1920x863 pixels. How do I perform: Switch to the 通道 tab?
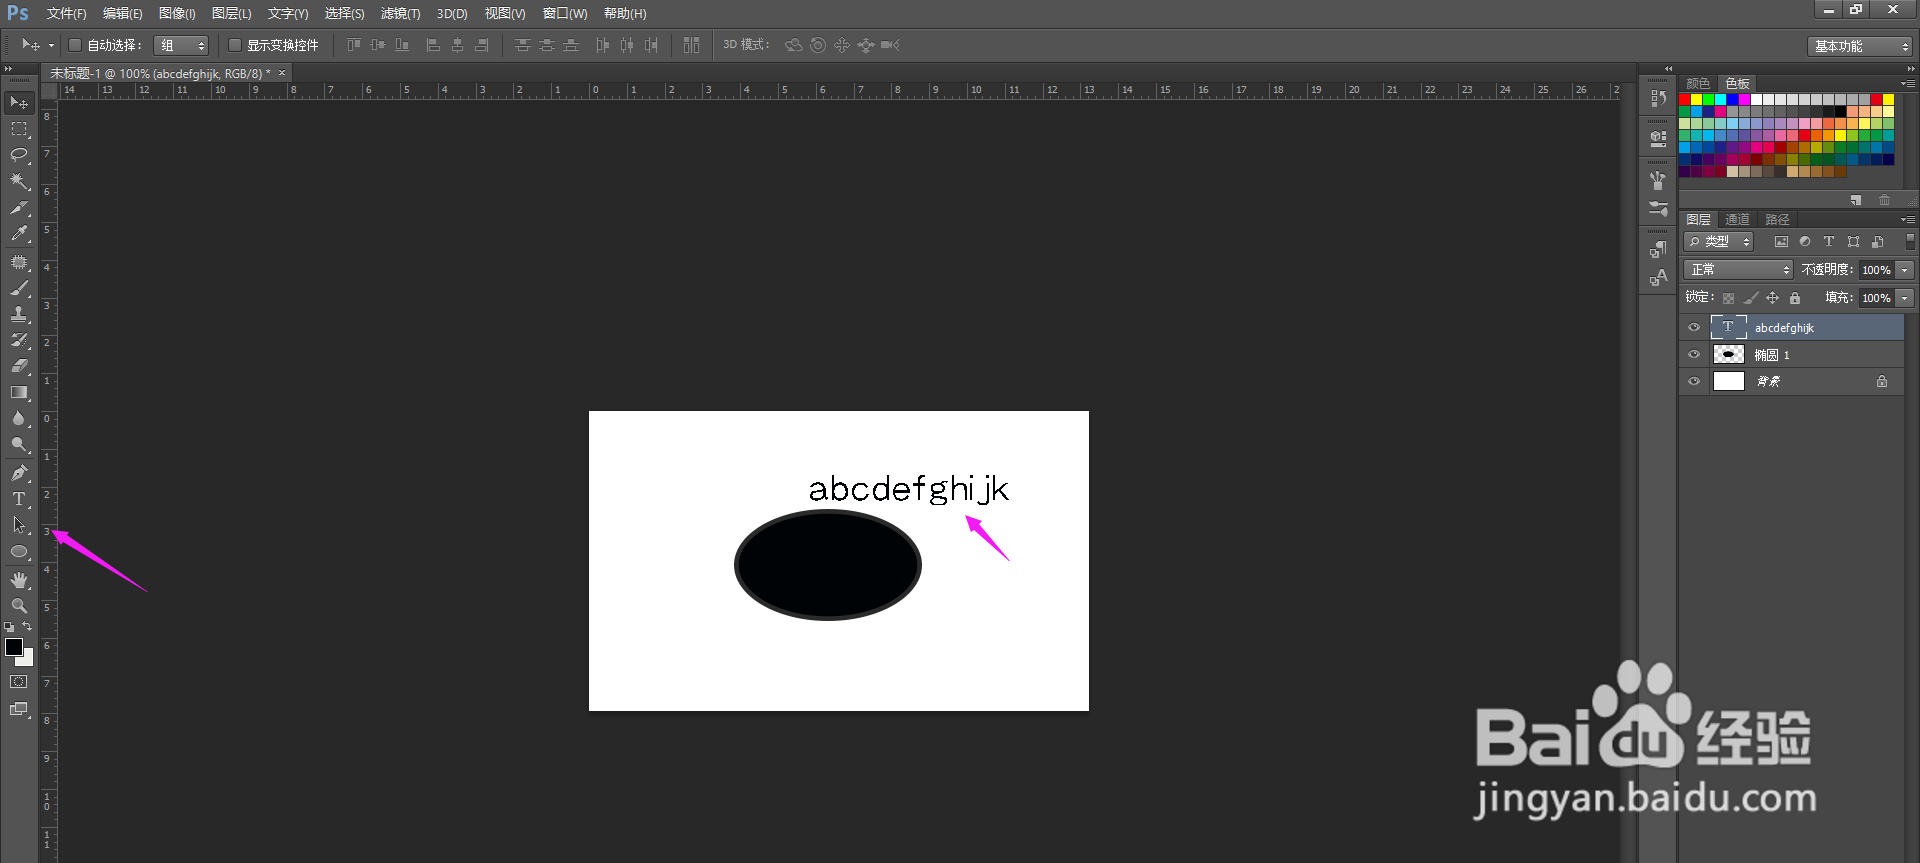pyautogui.click(x=1738, y=220)
